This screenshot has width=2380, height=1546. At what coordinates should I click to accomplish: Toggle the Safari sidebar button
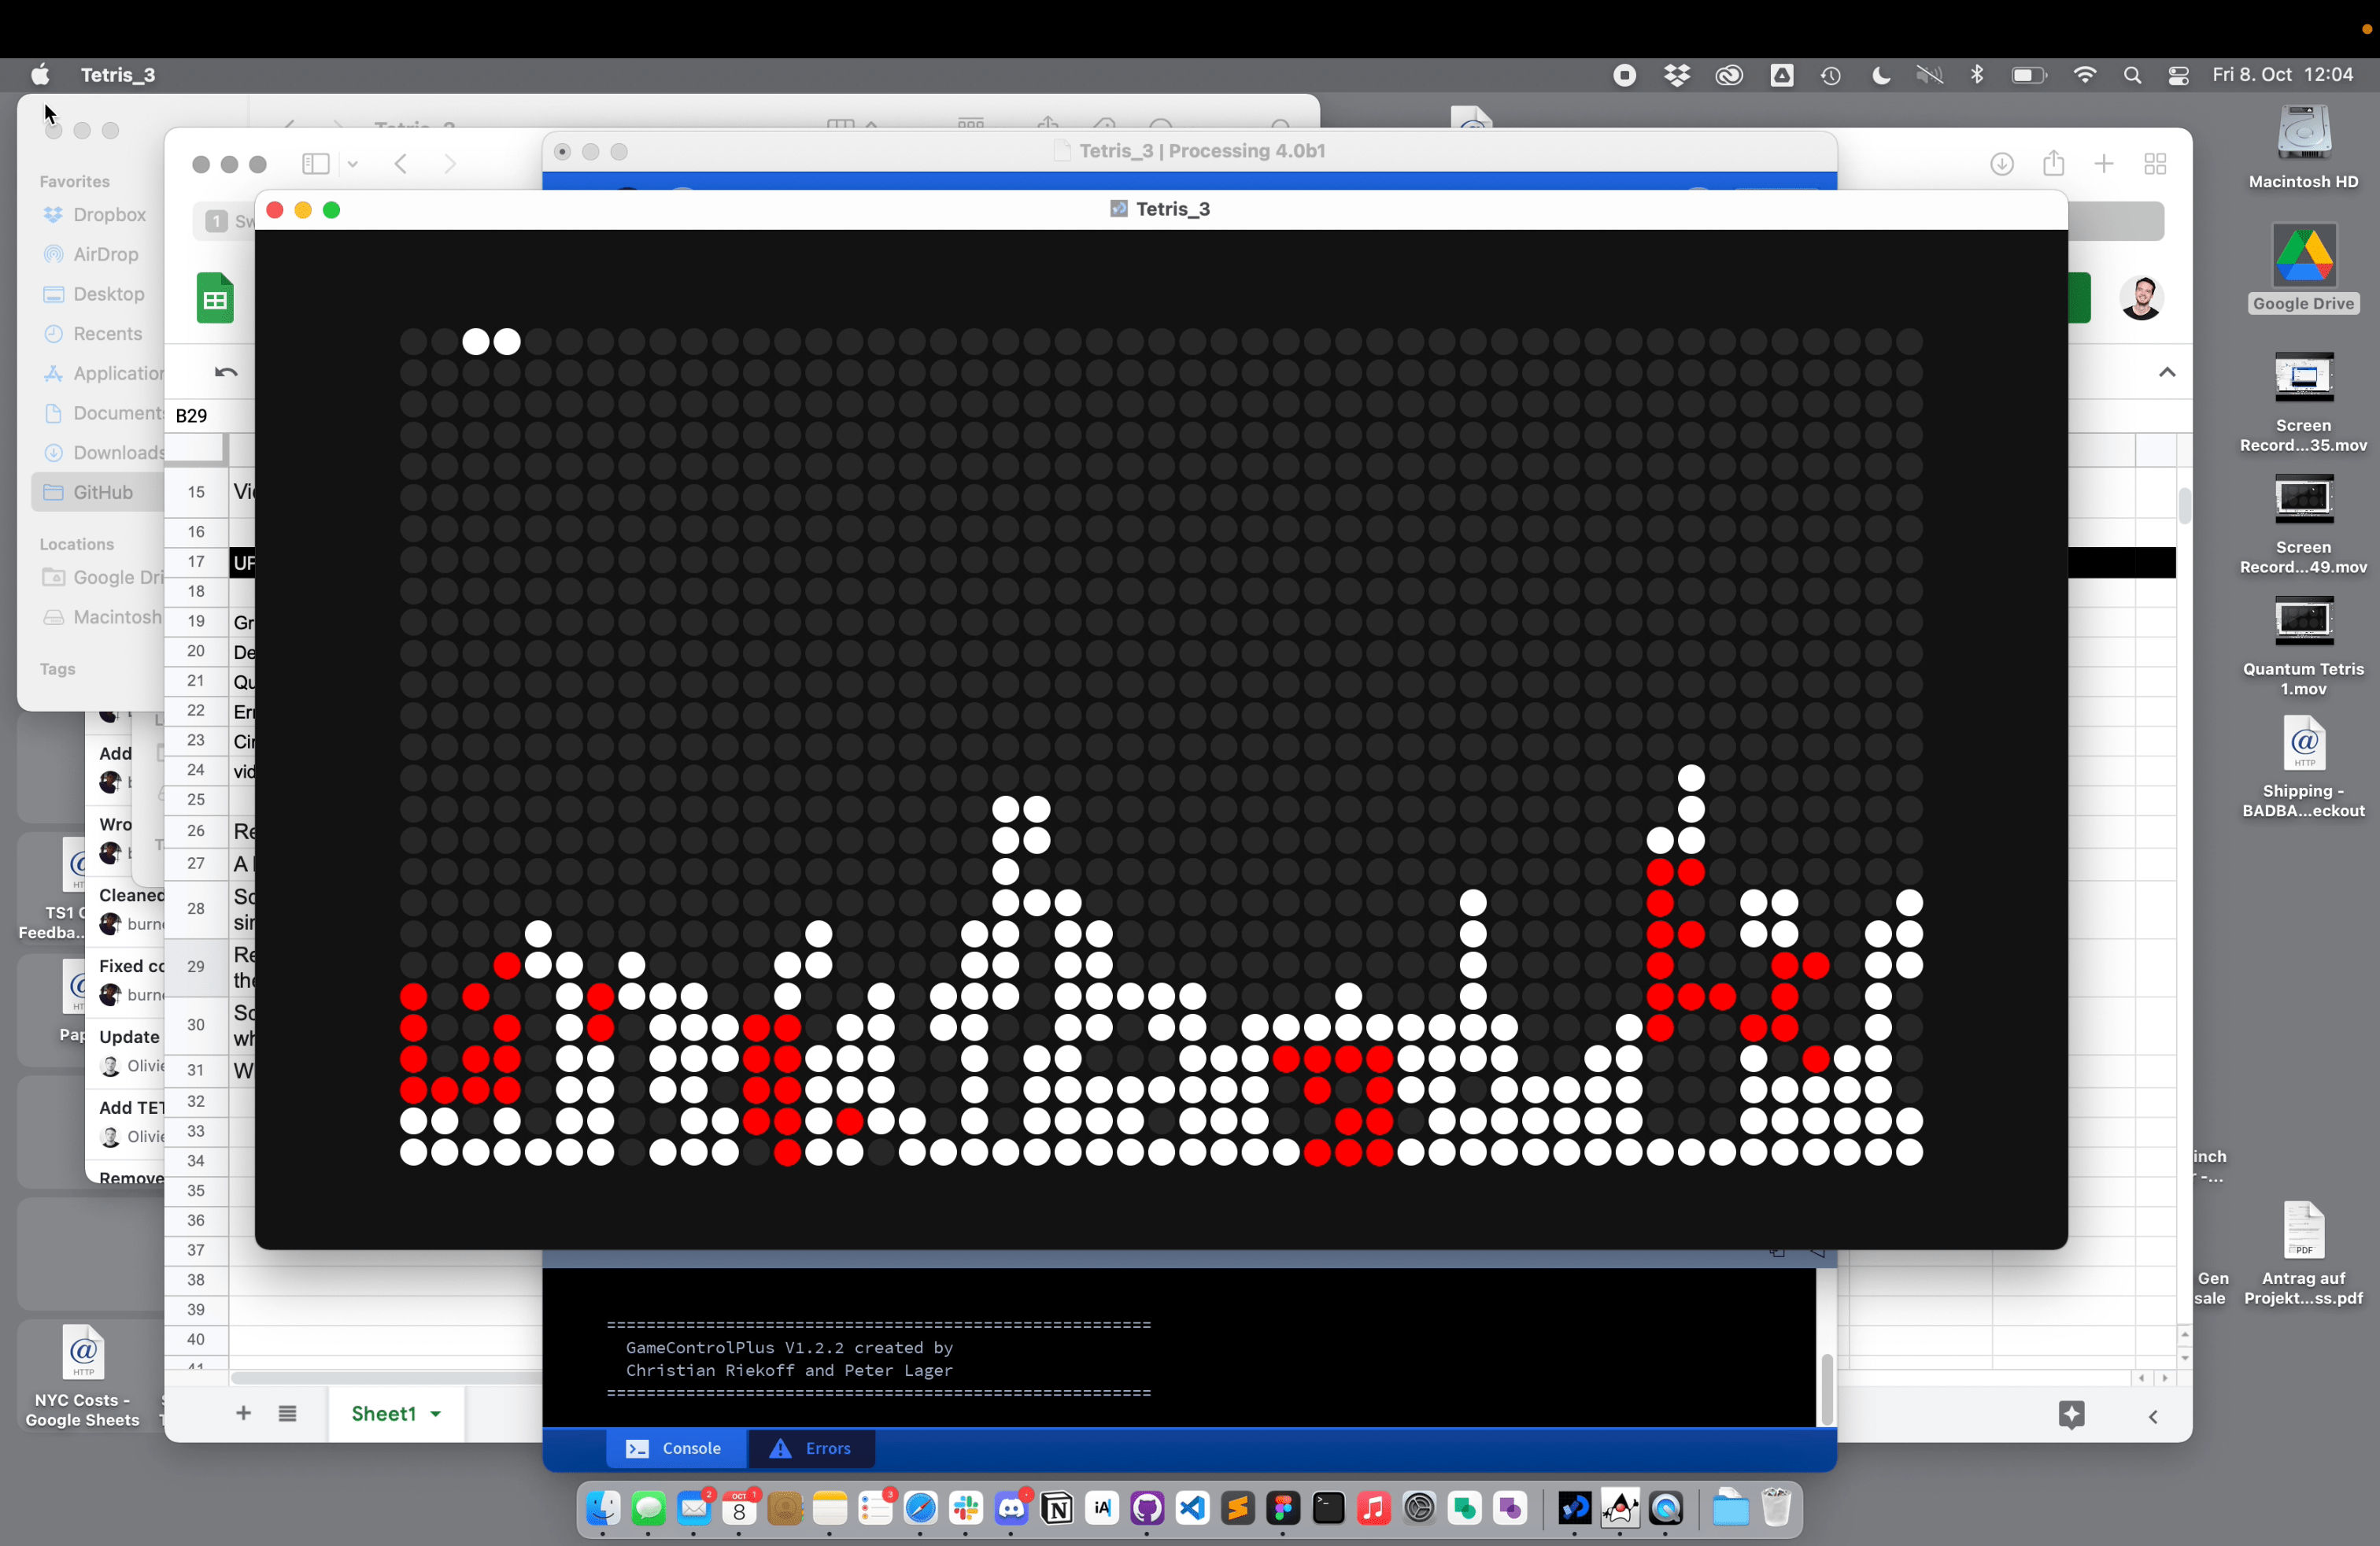pos(316,164)
